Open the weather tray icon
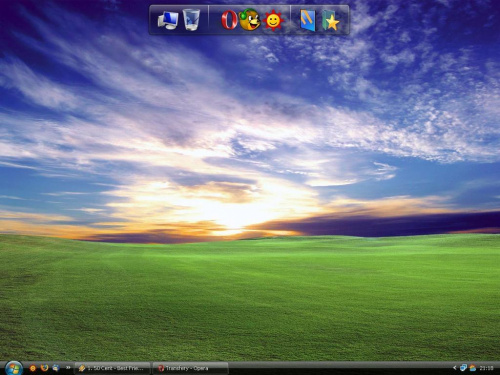This screenshot has height=375, width=500. 472,368
